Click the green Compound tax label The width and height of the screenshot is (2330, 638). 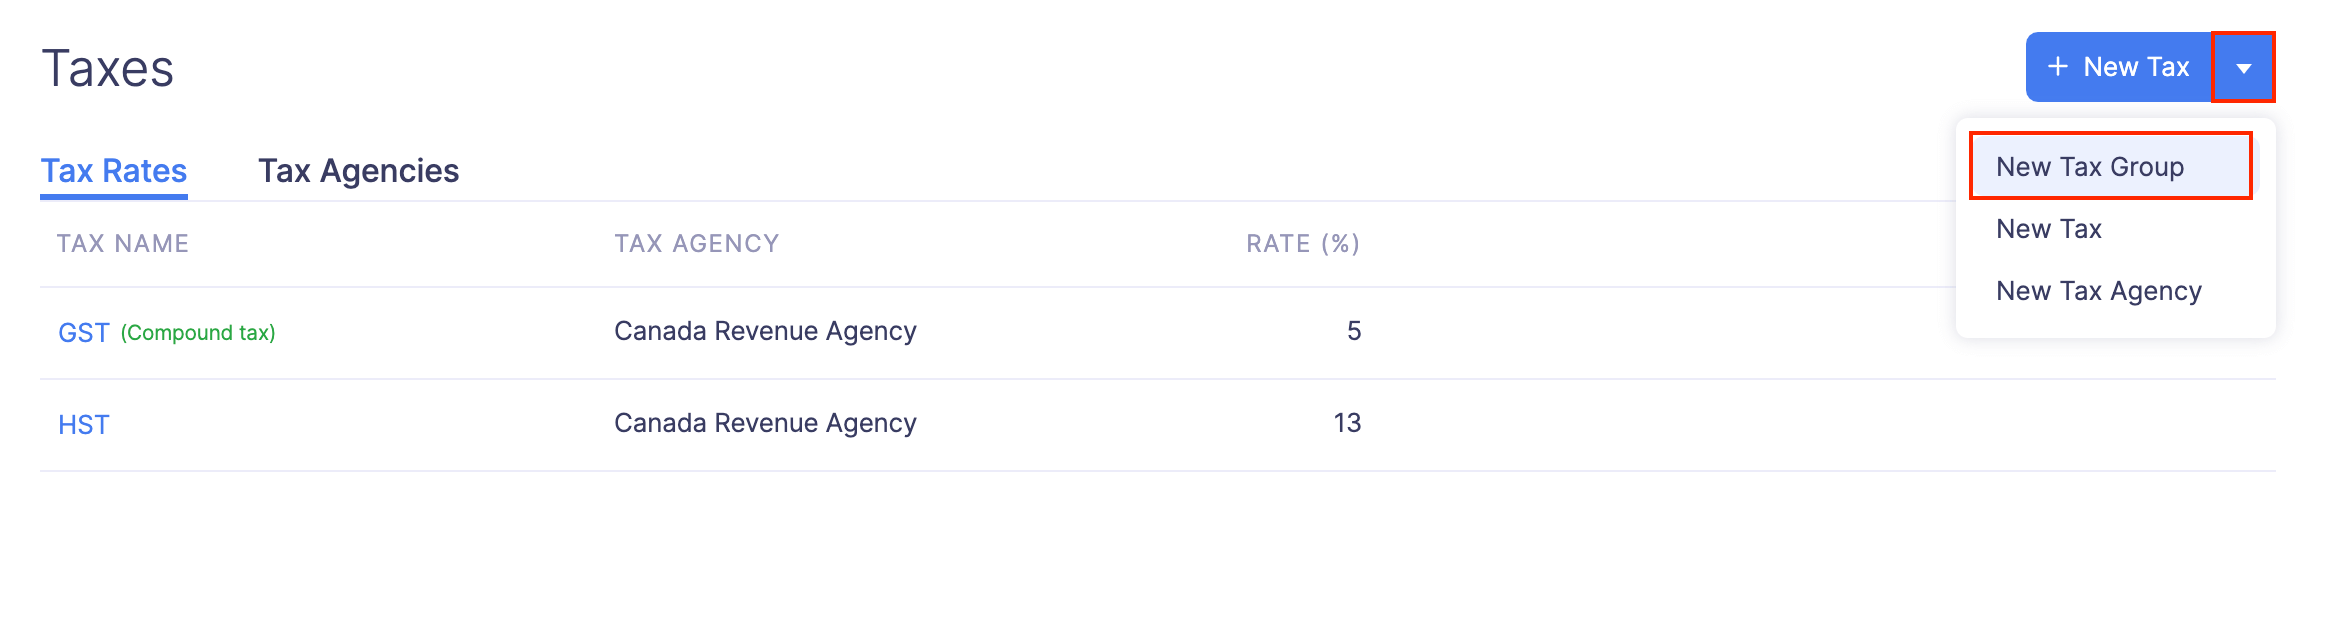[198, 333]
